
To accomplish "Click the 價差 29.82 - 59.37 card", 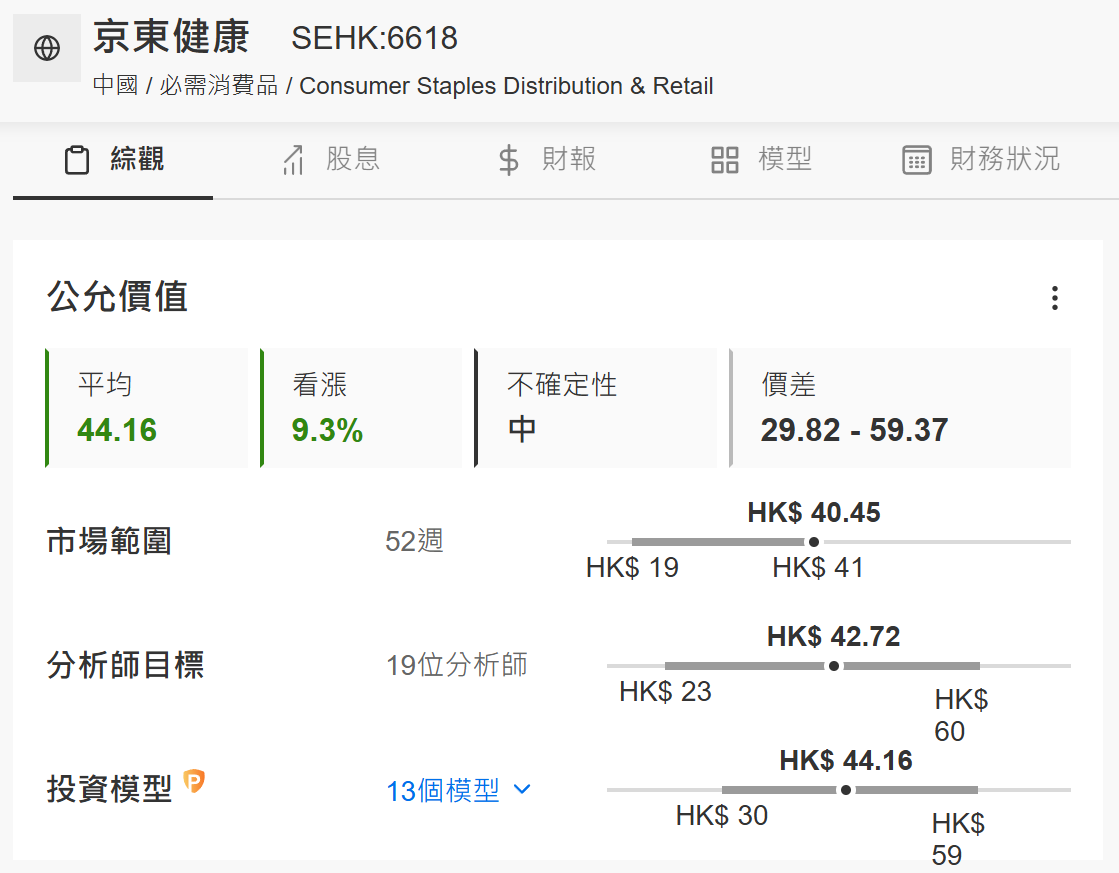I will coord(900,408).
